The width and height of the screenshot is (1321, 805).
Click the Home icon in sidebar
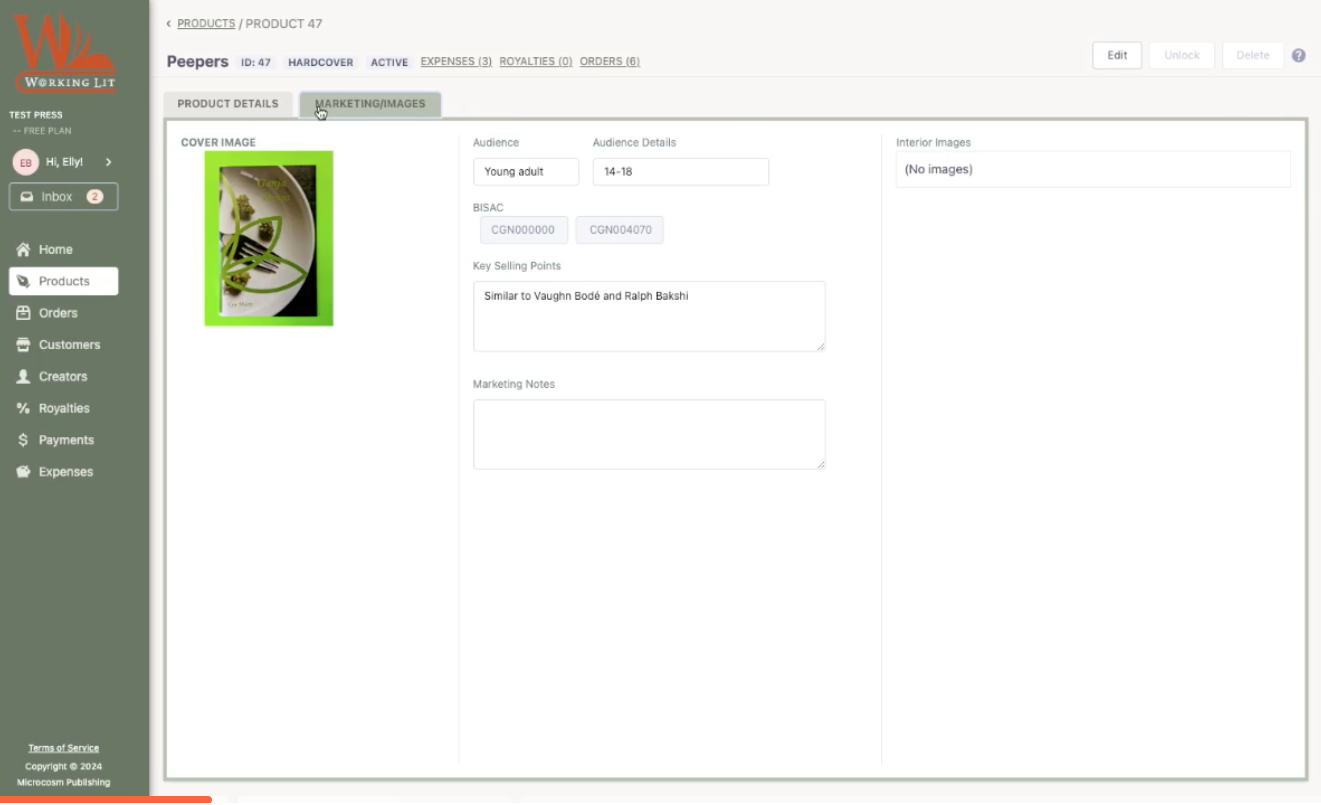(23, 250)
